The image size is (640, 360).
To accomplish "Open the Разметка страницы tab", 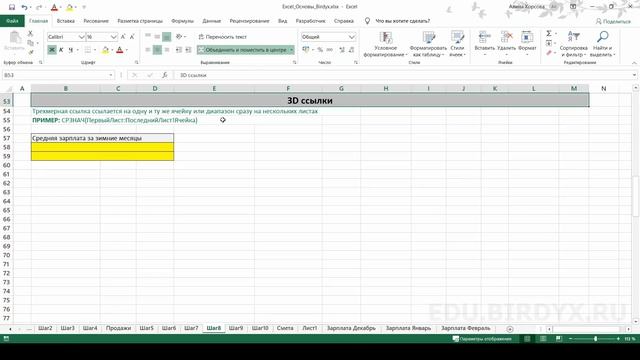I will (140, 21).
